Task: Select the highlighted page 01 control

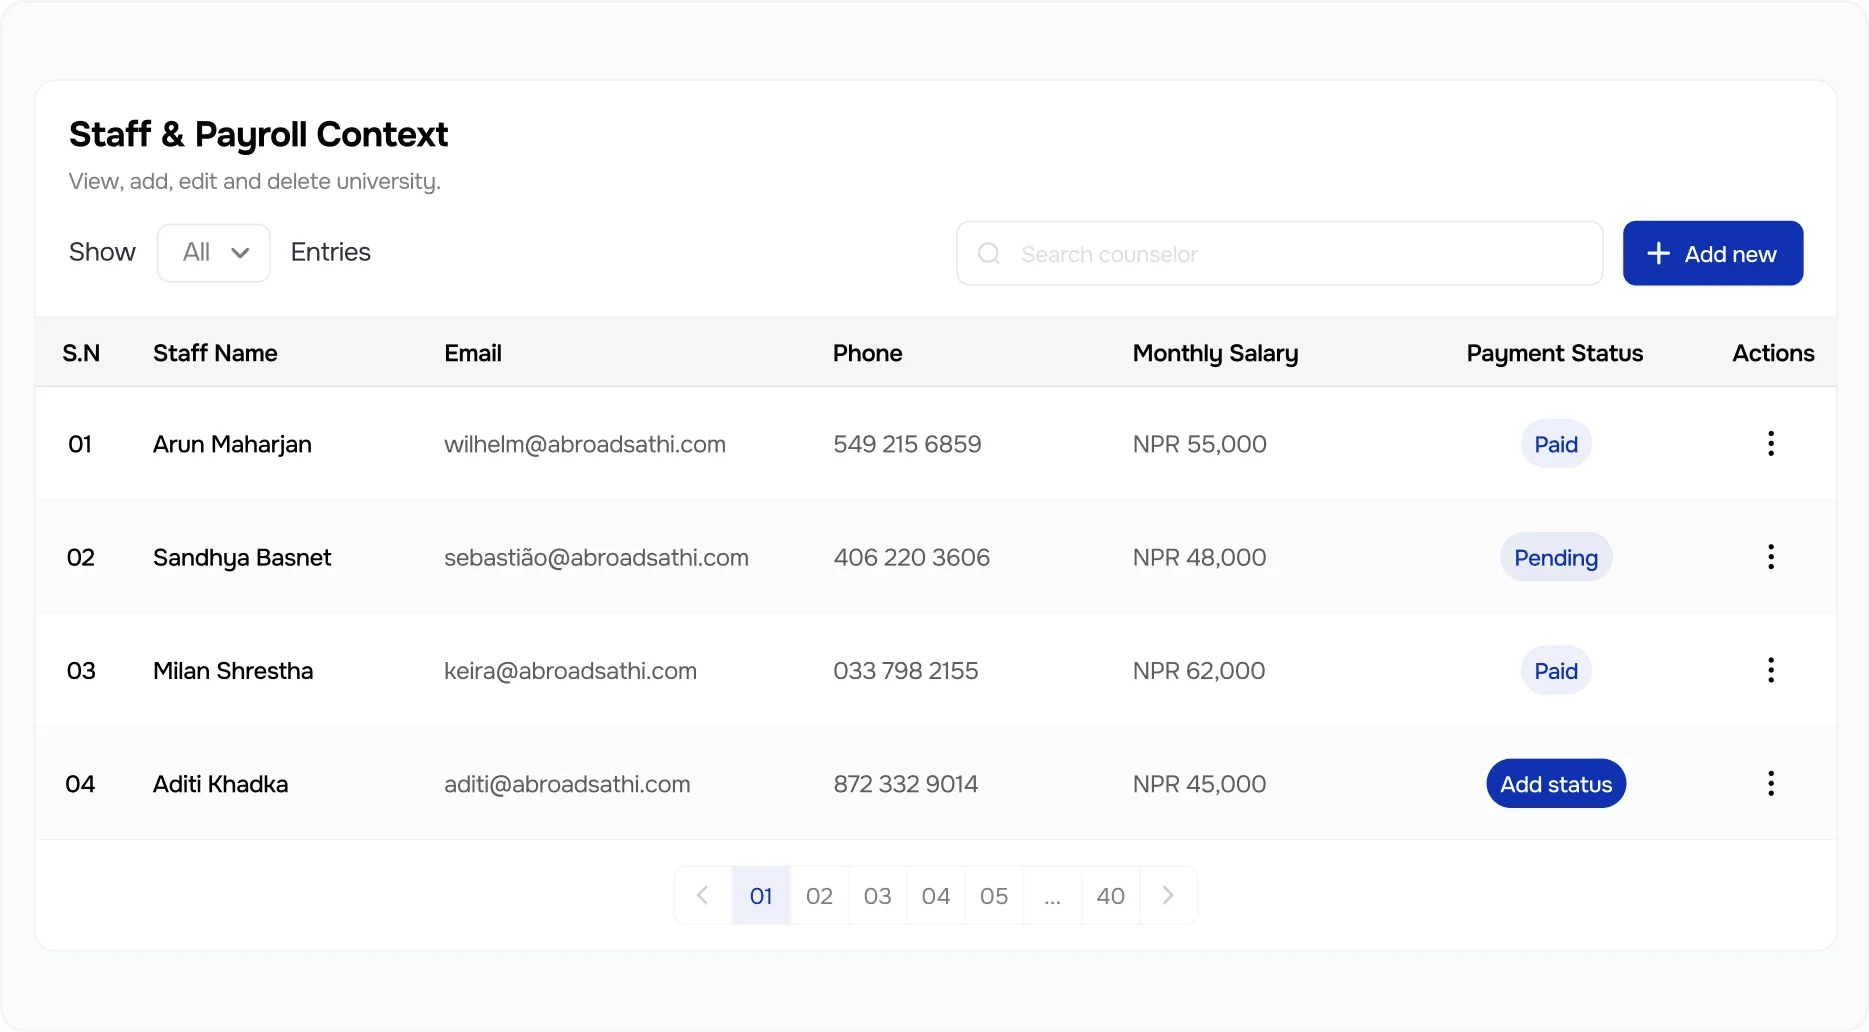Action: [x=761, y=895]
